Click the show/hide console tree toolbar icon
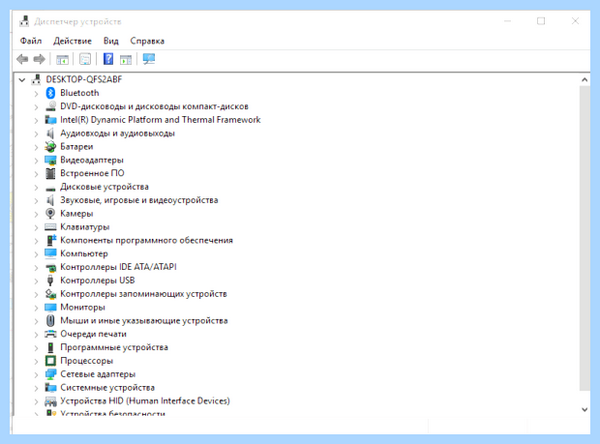The width and height of the screenshot is (600, 444). pos(62,59)
